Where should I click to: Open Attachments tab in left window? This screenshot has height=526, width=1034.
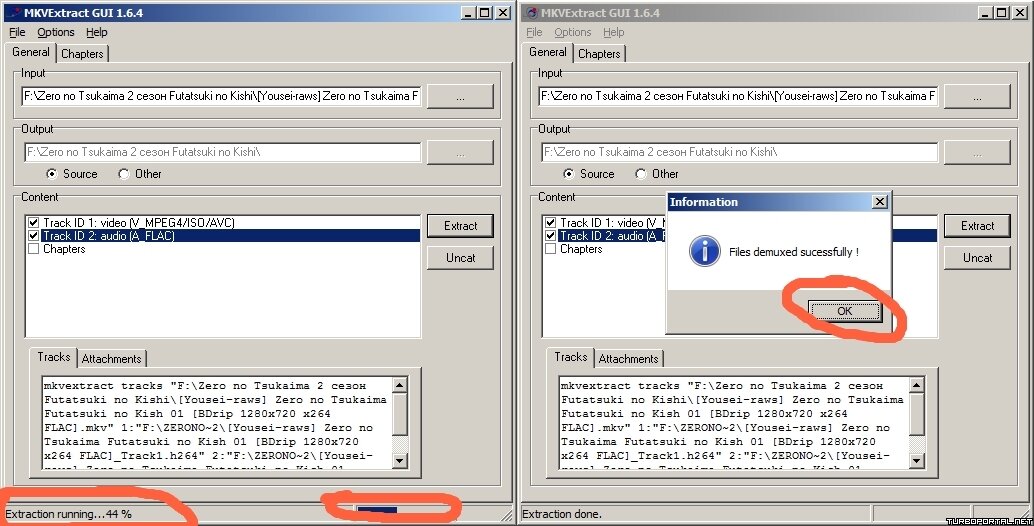(111, 359)
